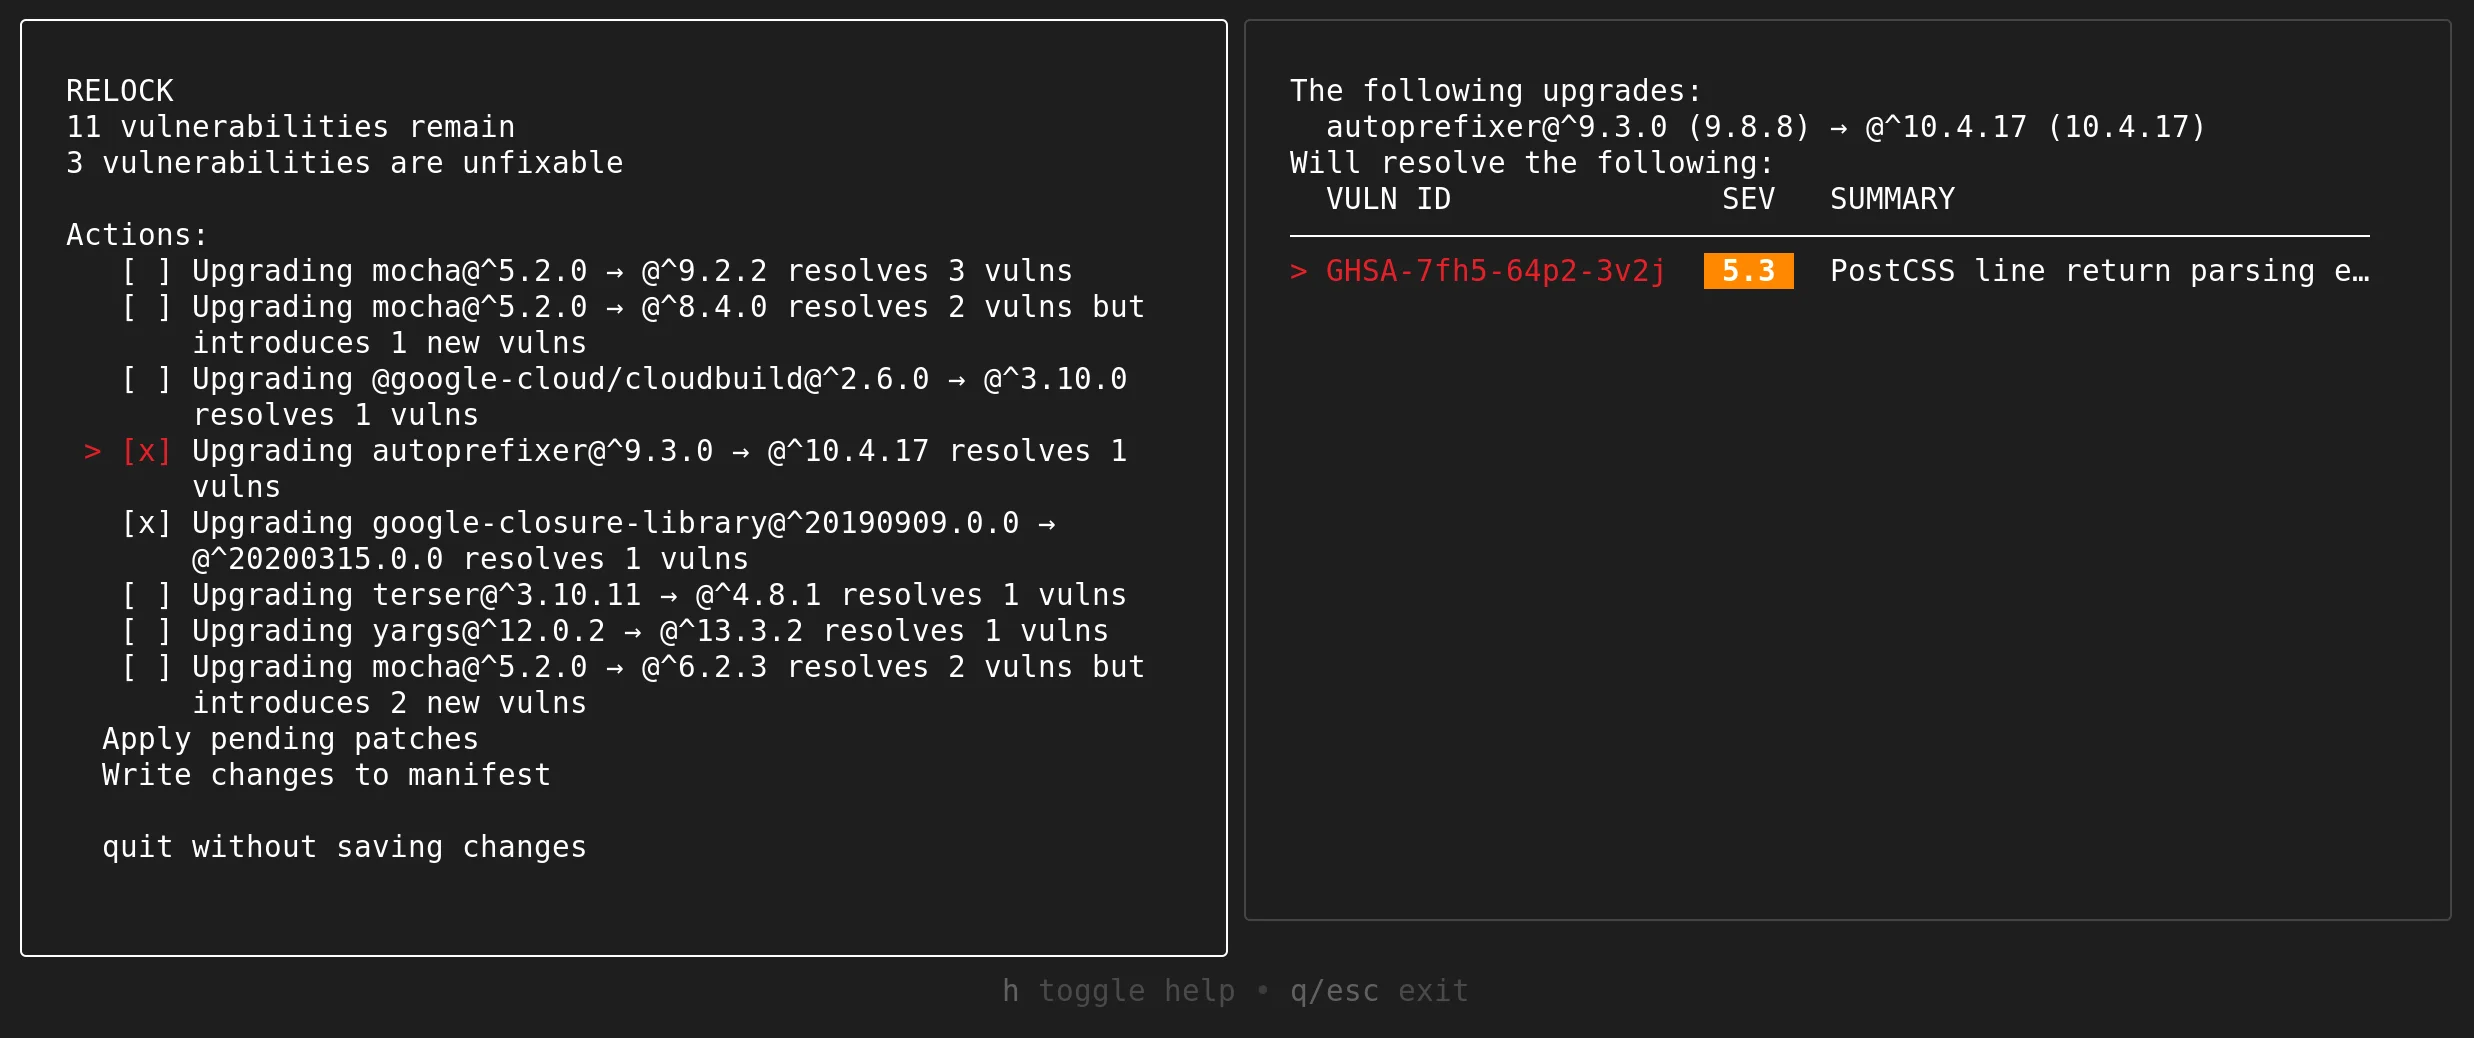Click the truncated PostCSS summary text
This screenshot has width=2474, height=1038.
[2100, 270]
